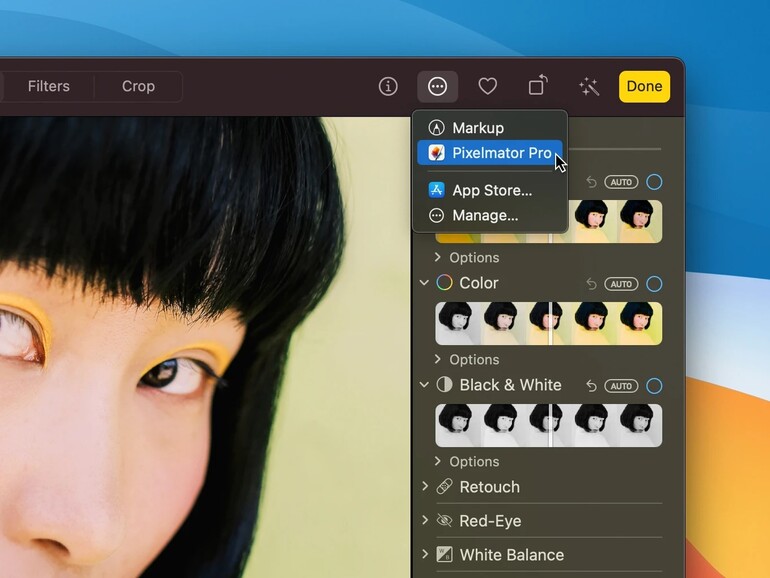Expand the Red-Eye section
This screenshot has width=770, height=578.
[x=425, y=520]
